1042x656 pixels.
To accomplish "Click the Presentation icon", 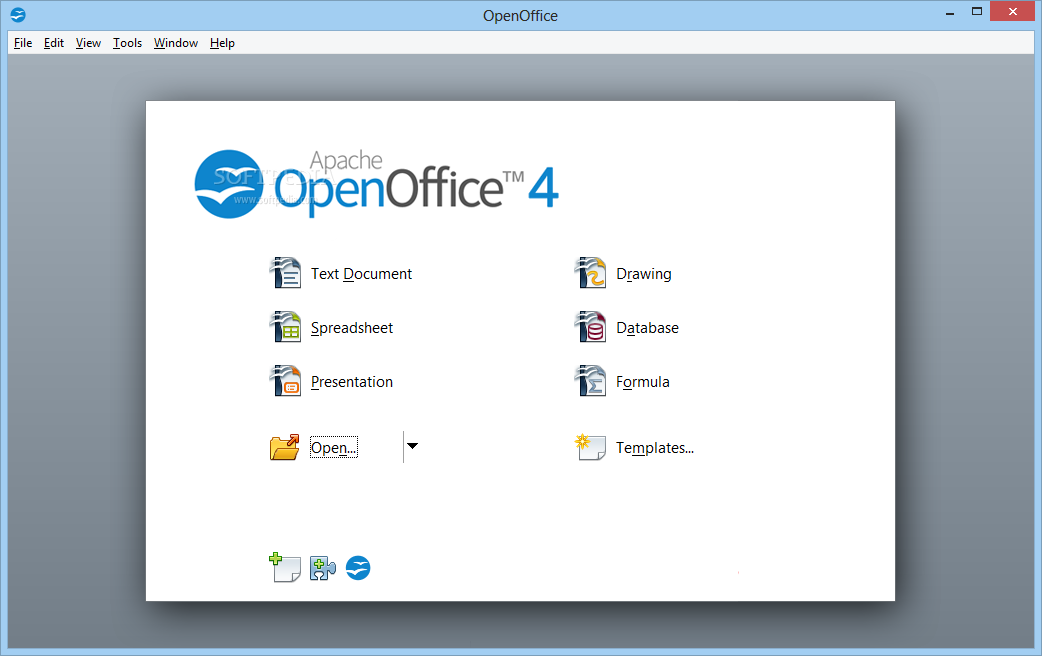I will point(285,381).
